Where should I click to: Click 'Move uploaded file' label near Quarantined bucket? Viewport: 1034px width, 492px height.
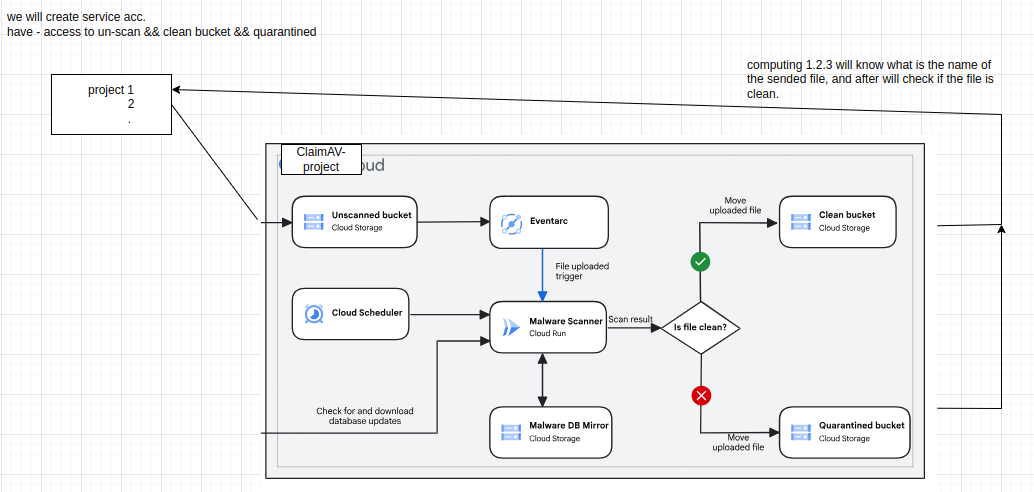pos(739,442)
